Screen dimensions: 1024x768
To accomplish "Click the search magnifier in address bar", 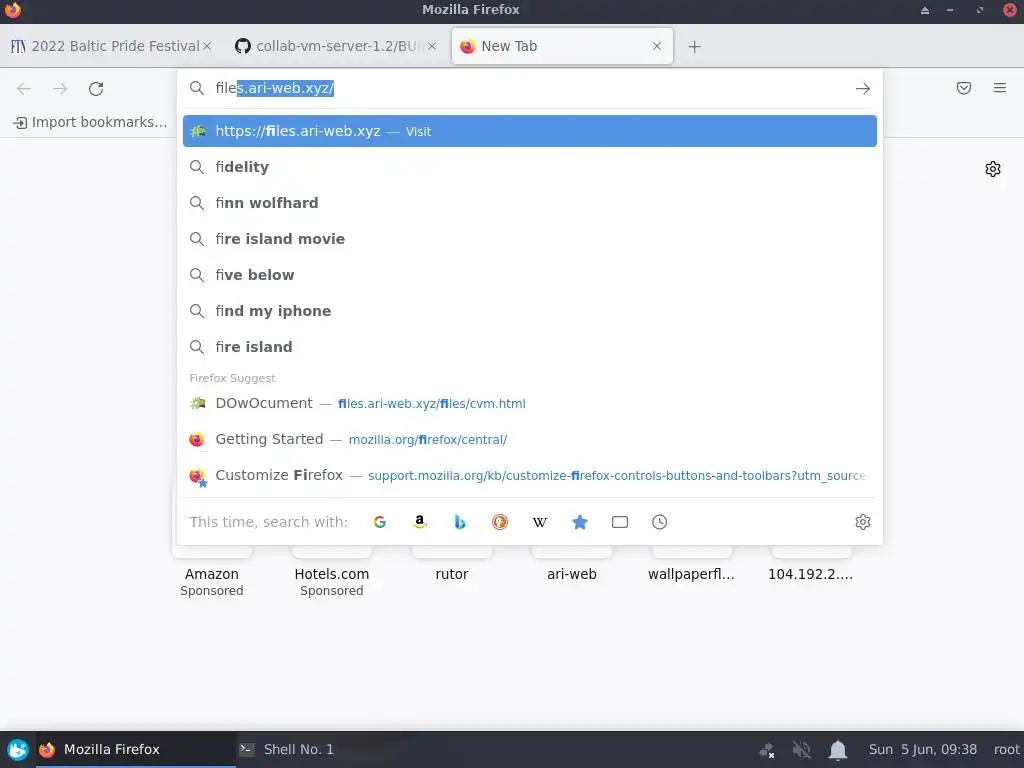I will [197, 88].
